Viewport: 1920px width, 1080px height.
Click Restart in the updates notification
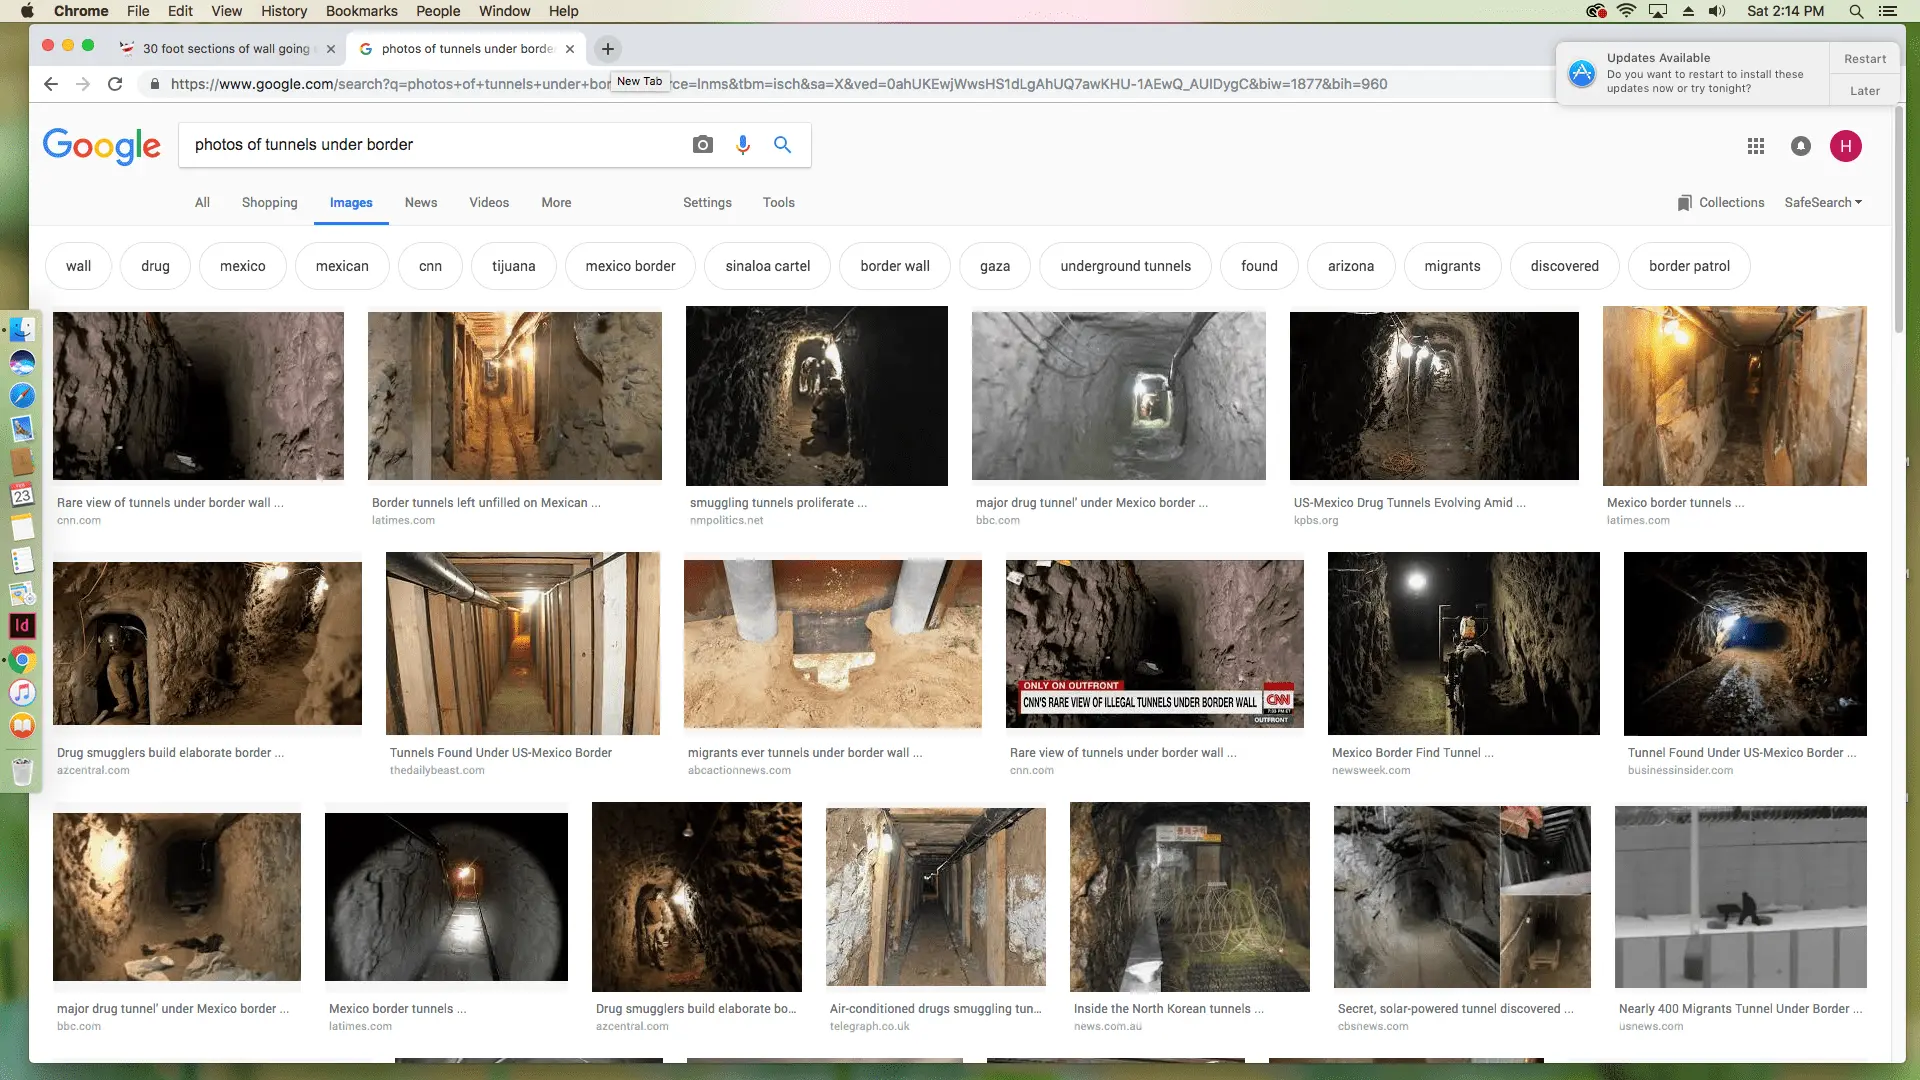[x=1864, y=58]
